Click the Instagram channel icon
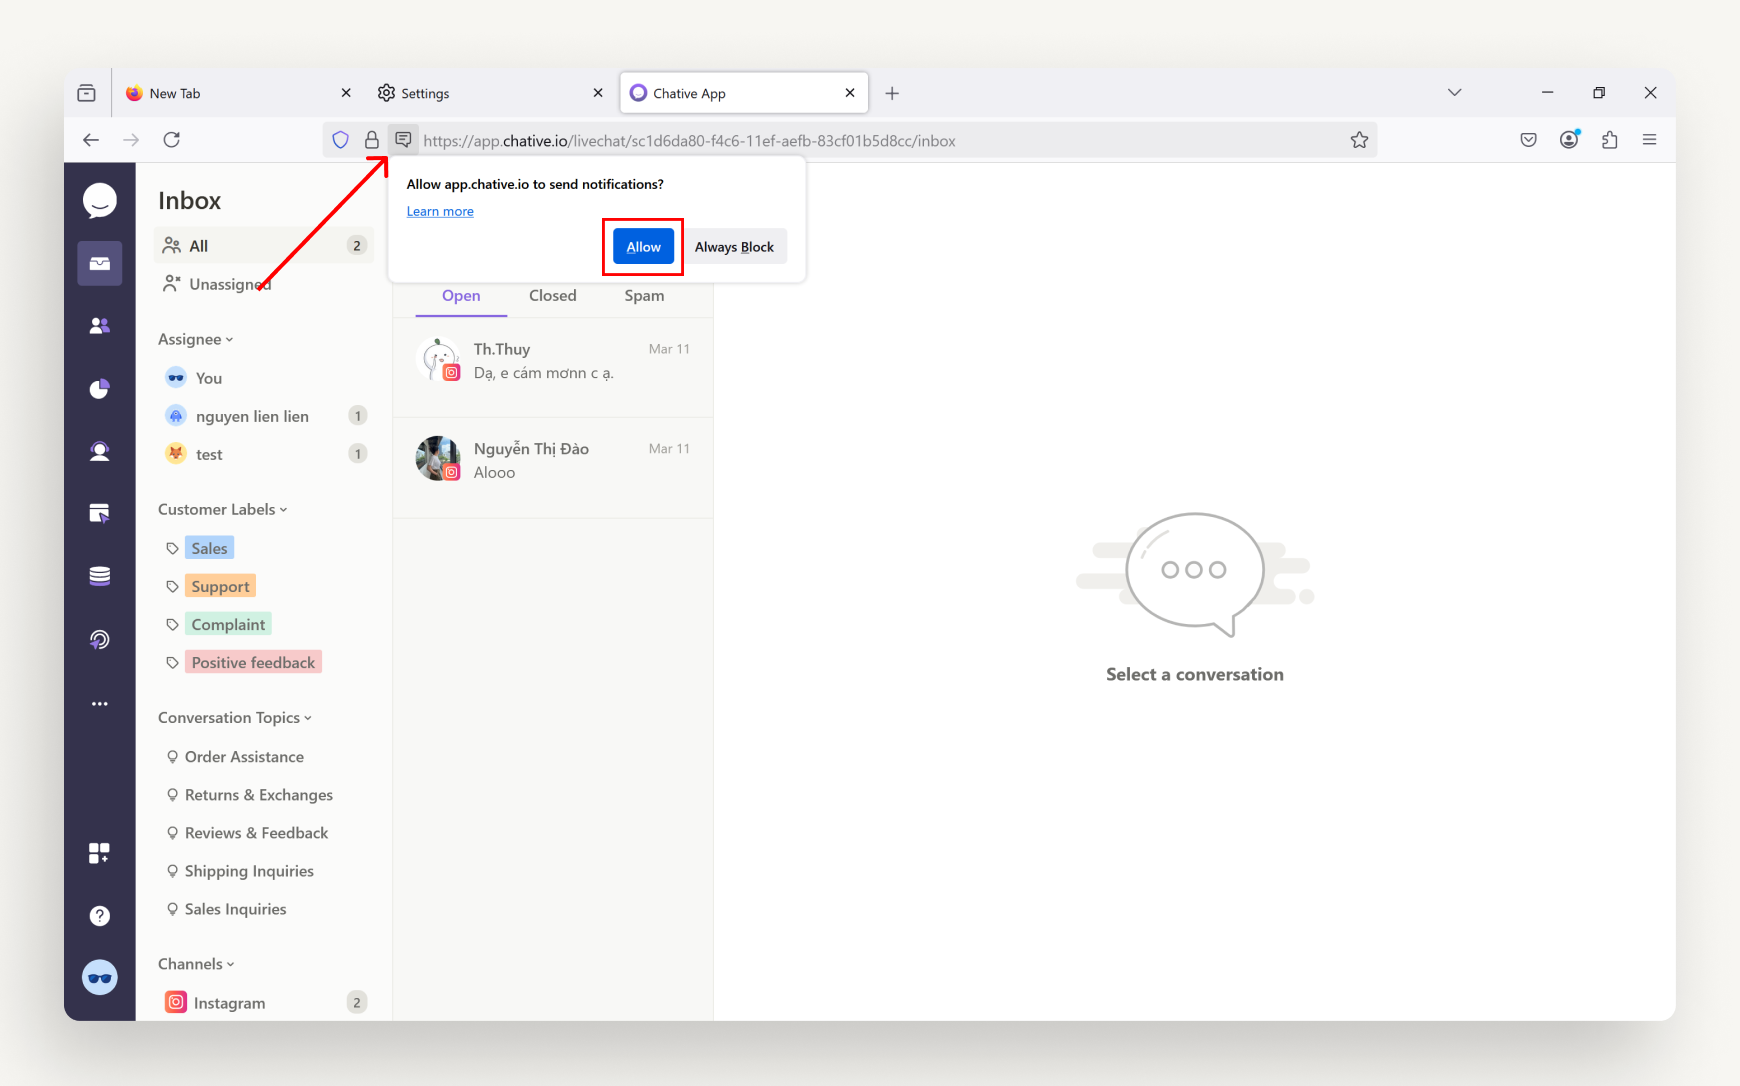This screenshot has width=1740, height=1086. (x=175, y=1001)
